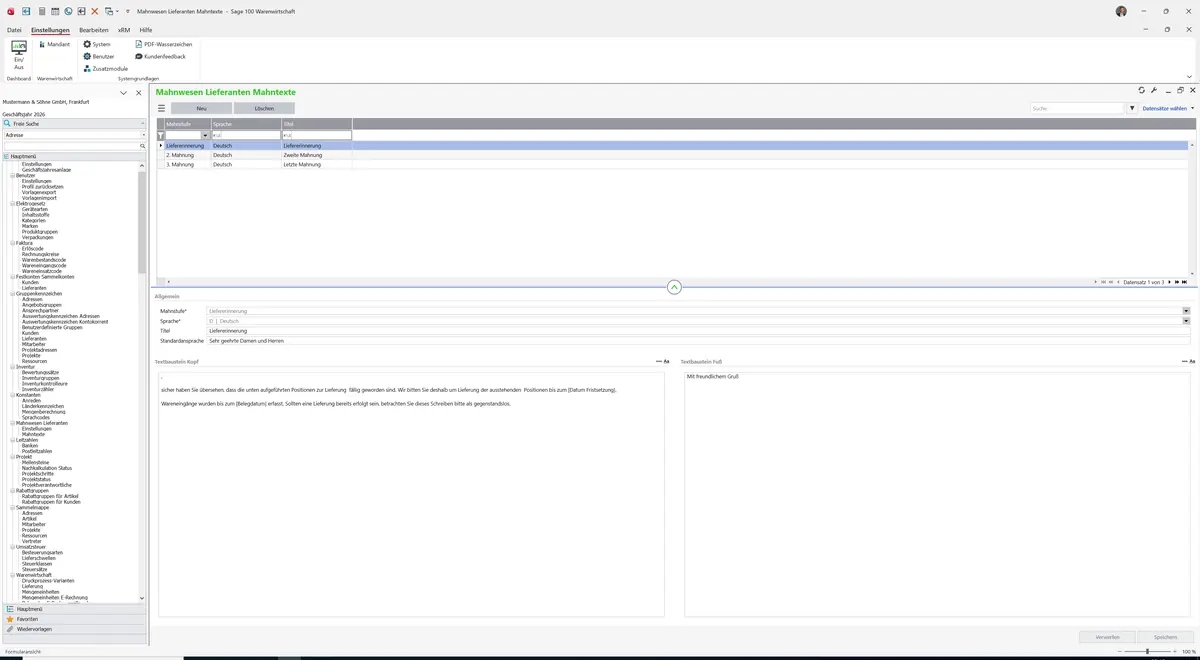Open the Adresse search category dropdown
This screenshot has width=1200, height=660.
tap(143, 134)
